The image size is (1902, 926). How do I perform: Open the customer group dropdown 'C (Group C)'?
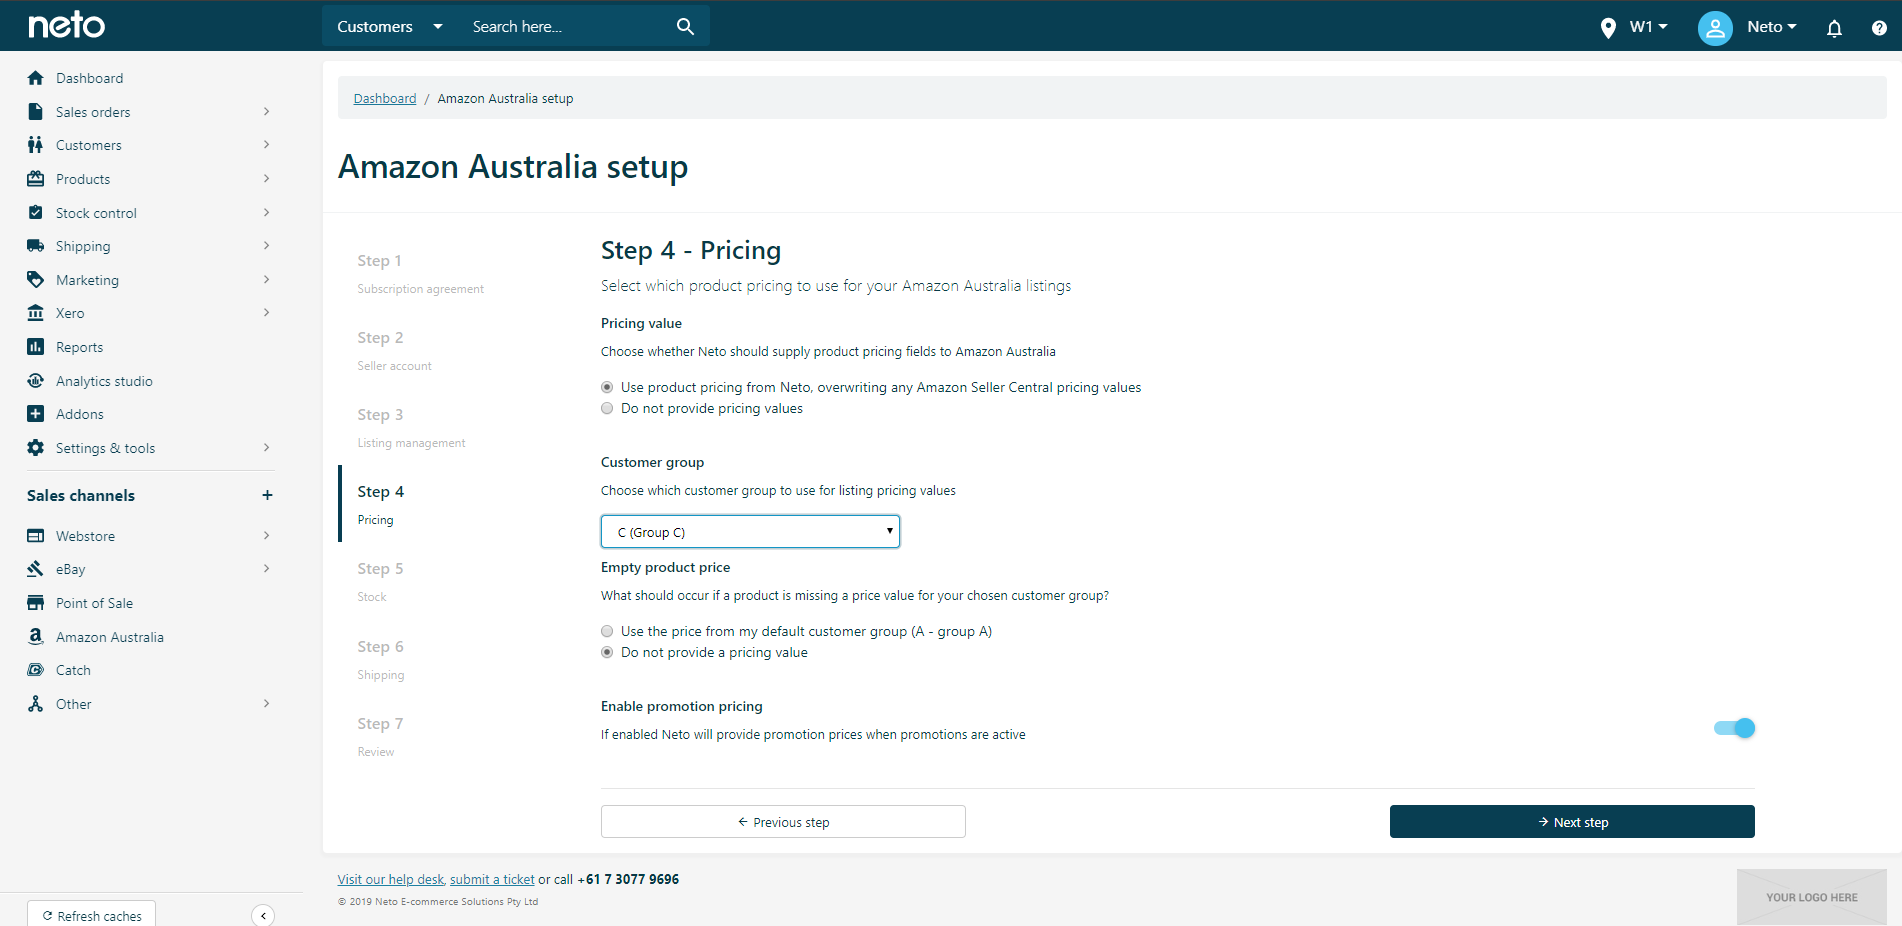tap(750, 532)
